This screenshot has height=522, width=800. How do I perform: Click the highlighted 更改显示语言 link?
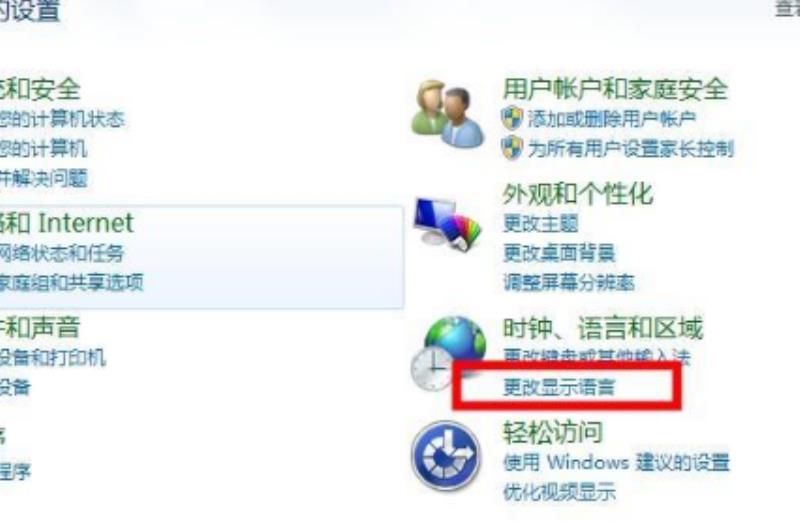click(559, 387)
